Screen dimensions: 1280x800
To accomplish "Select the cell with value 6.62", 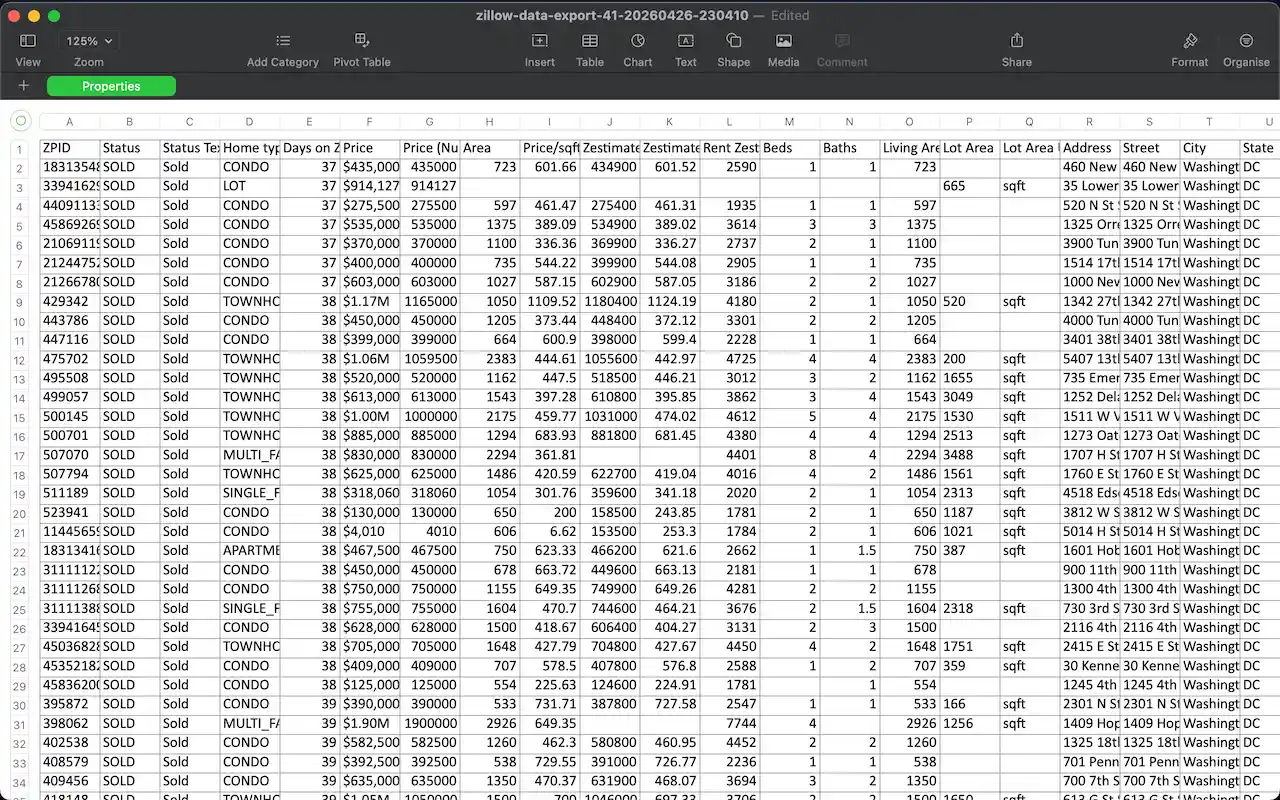I will tap(550, 532).
